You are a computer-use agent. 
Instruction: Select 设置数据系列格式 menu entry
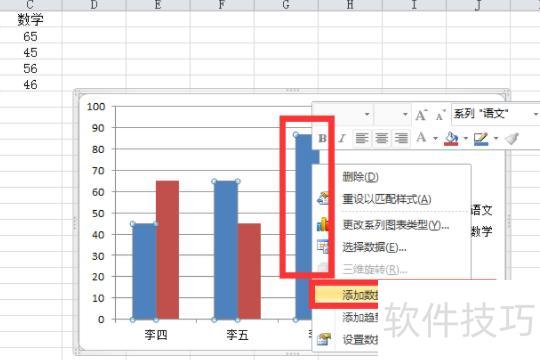click(360, 340)
